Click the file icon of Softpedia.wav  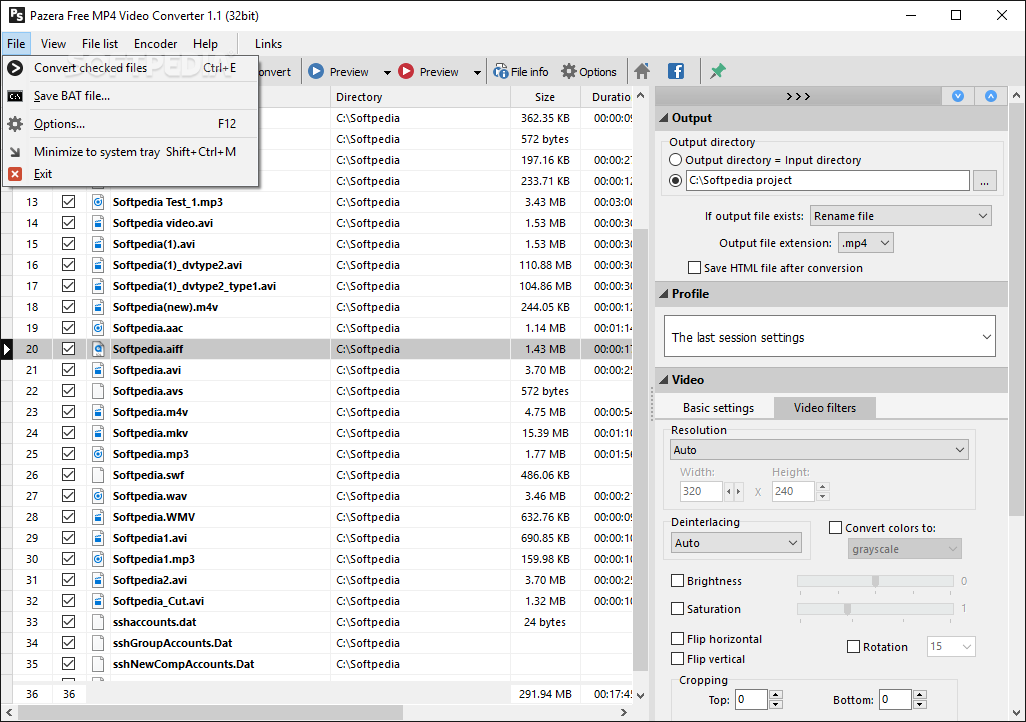[98, 496]
